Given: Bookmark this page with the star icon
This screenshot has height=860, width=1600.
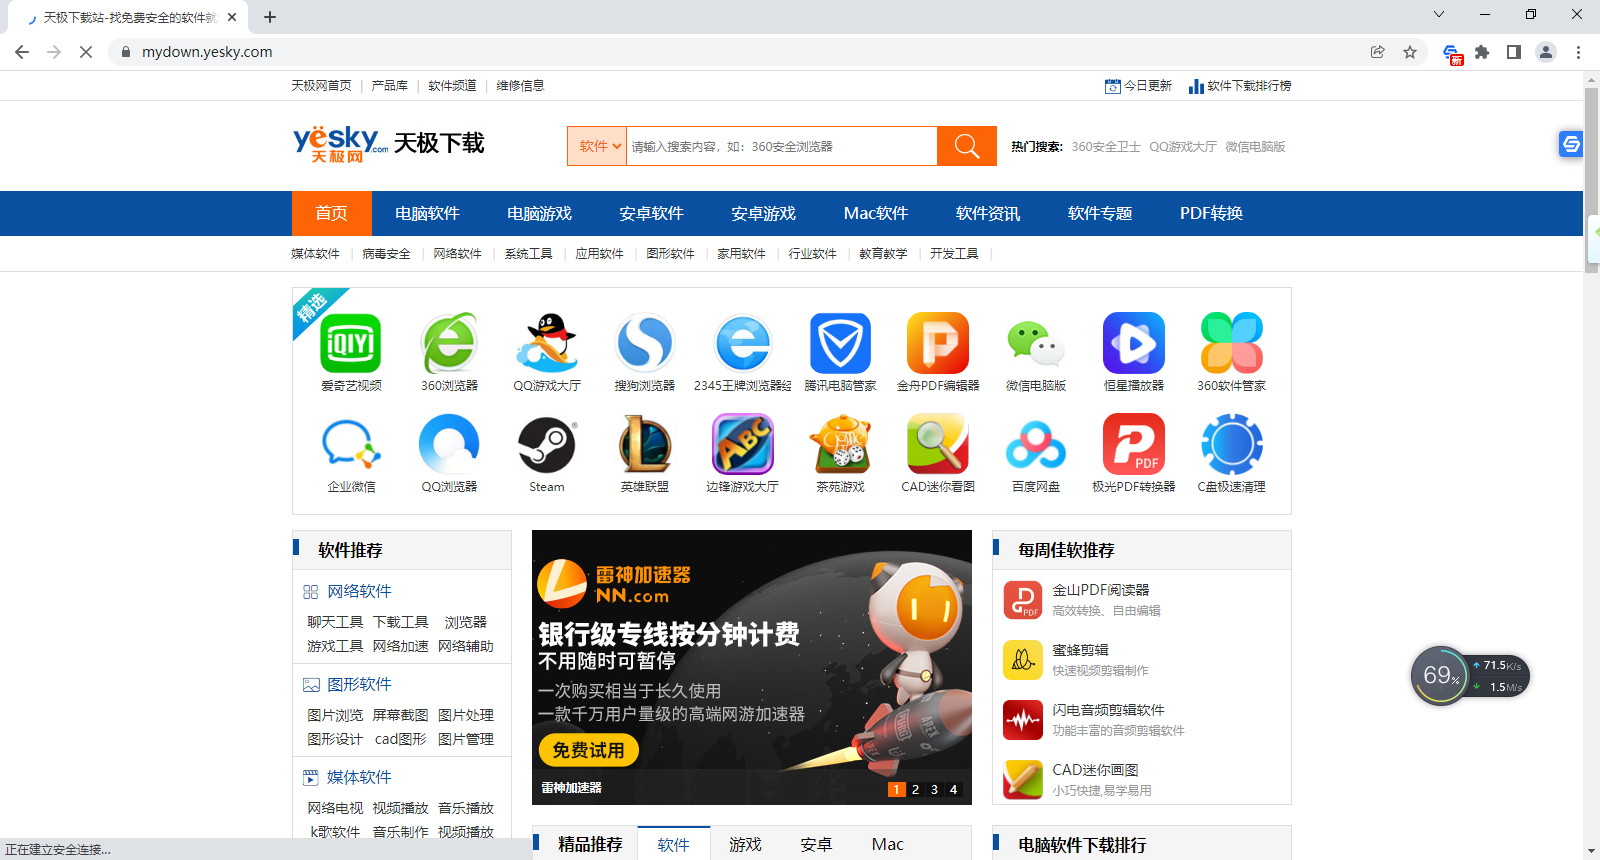Looking at the screenshot, I should point(1410,52).
